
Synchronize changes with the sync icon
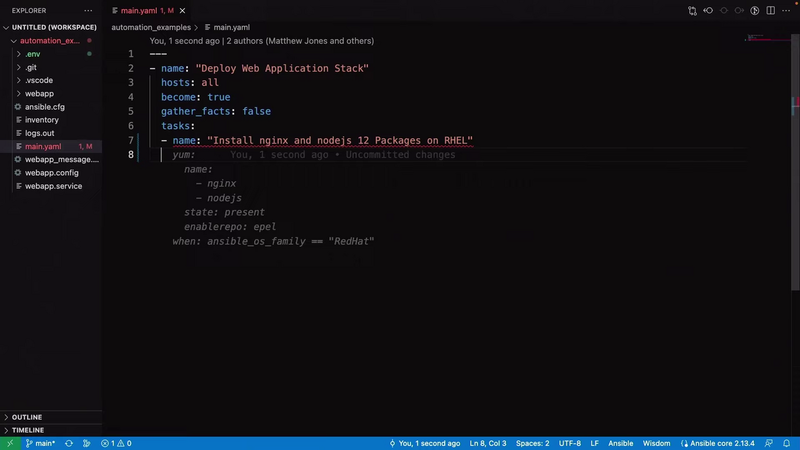[x=69, y=443]
